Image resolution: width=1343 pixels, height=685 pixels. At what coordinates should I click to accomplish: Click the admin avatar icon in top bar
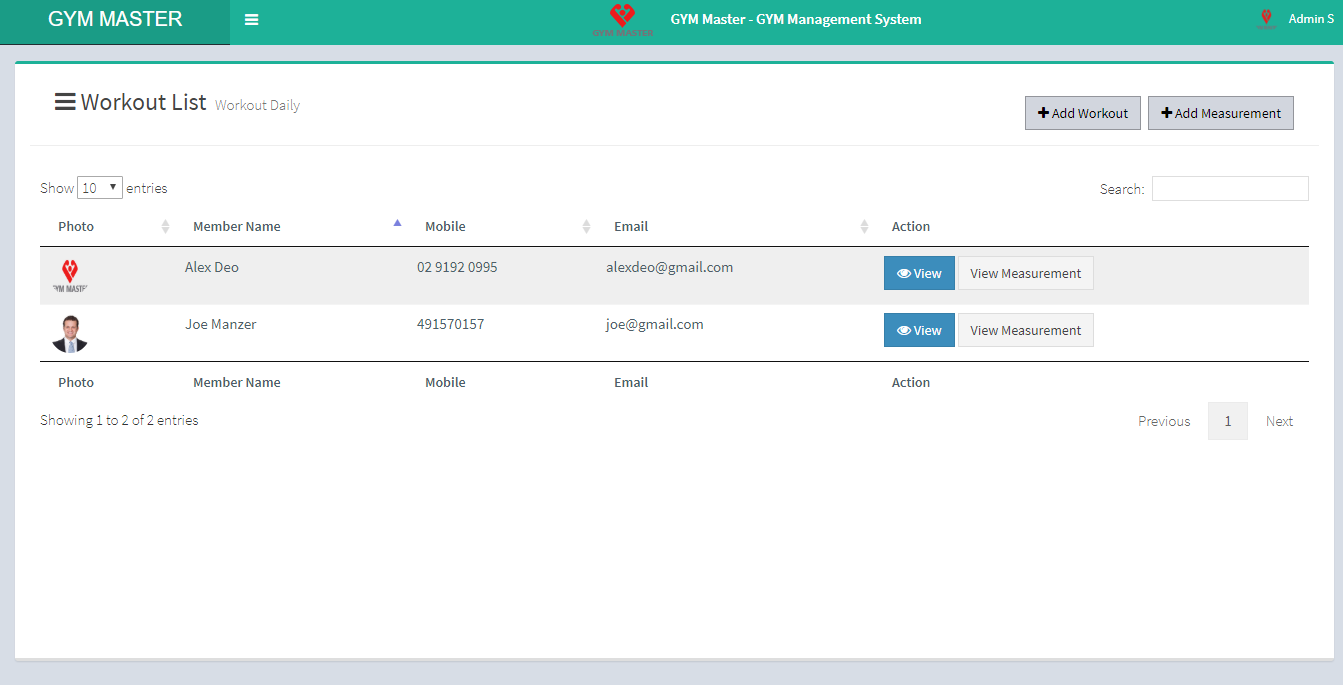tap(1266, 19)
